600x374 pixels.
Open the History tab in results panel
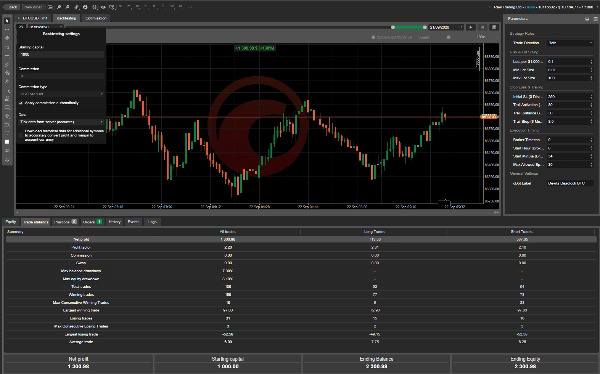[114, 222]
